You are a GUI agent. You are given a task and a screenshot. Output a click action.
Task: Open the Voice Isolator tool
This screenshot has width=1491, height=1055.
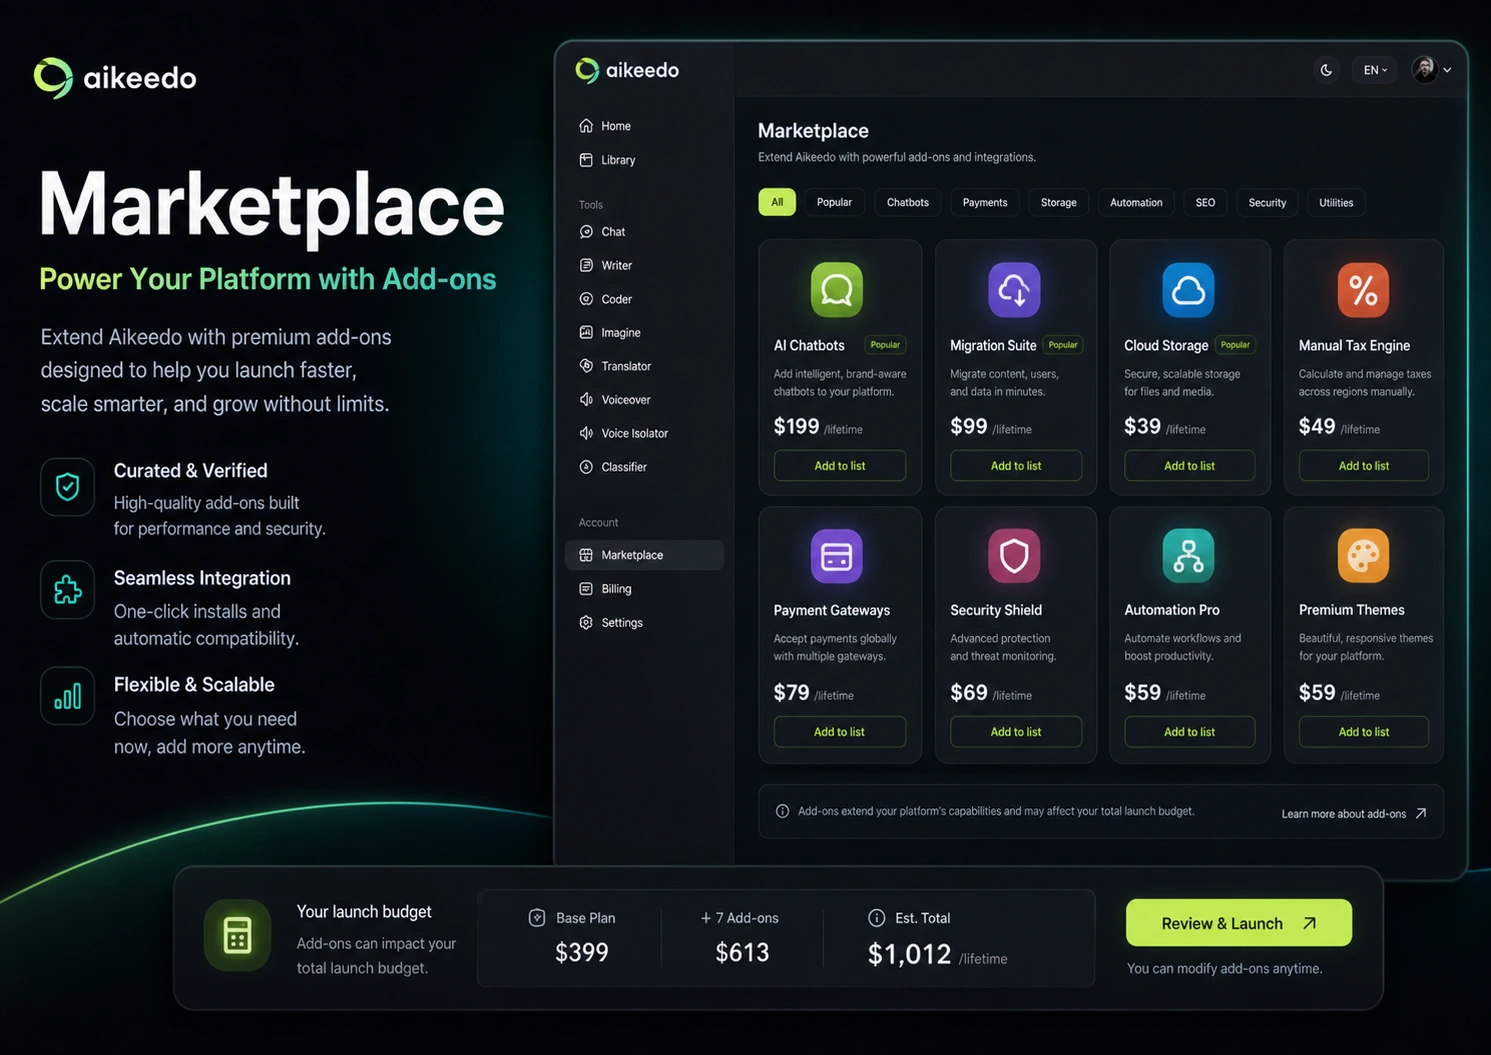624,433
